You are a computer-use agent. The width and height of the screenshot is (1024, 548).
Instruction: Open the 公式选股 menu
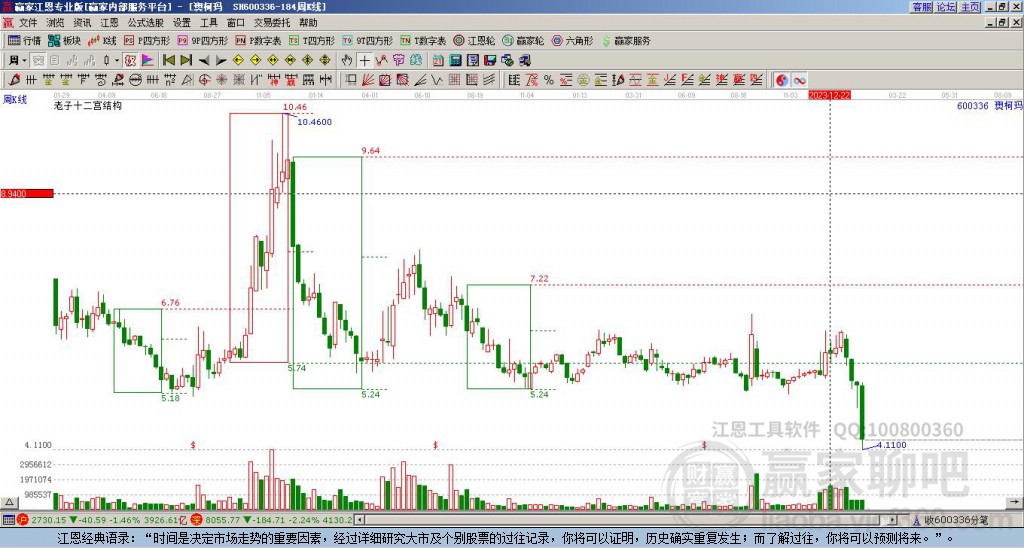(x=145, y=23)
